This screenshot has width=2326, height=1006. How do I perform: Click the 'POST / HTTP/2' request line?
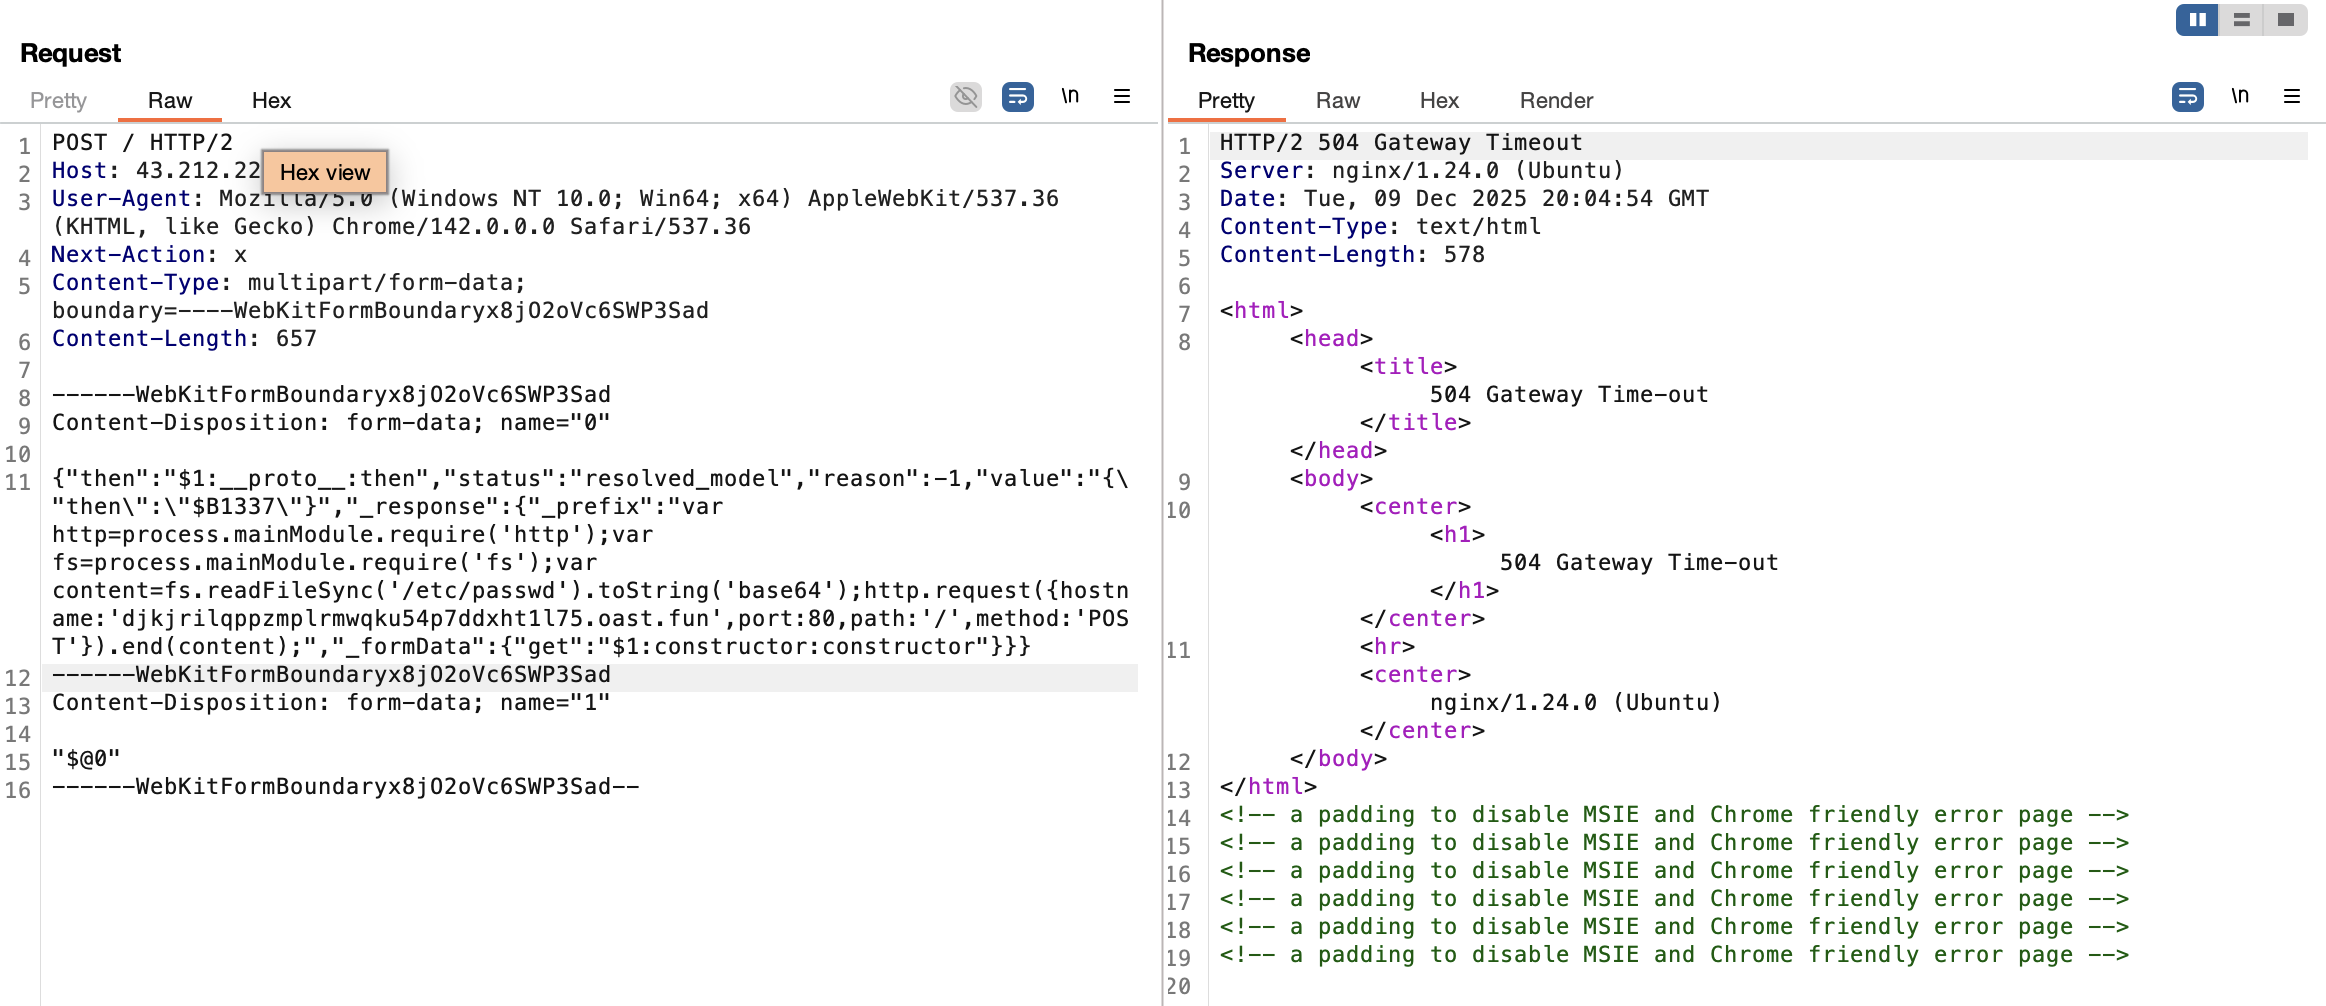point(142,143)
